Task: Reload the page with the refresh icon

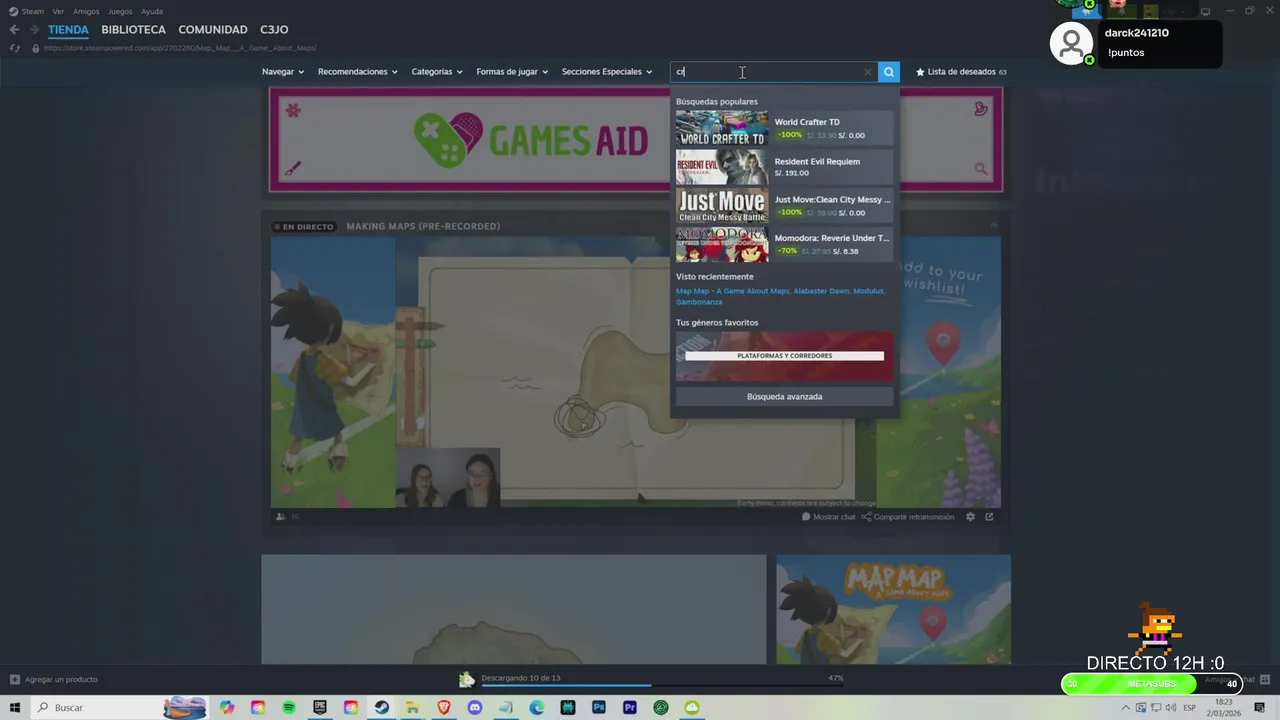Action: pos(14,48)
